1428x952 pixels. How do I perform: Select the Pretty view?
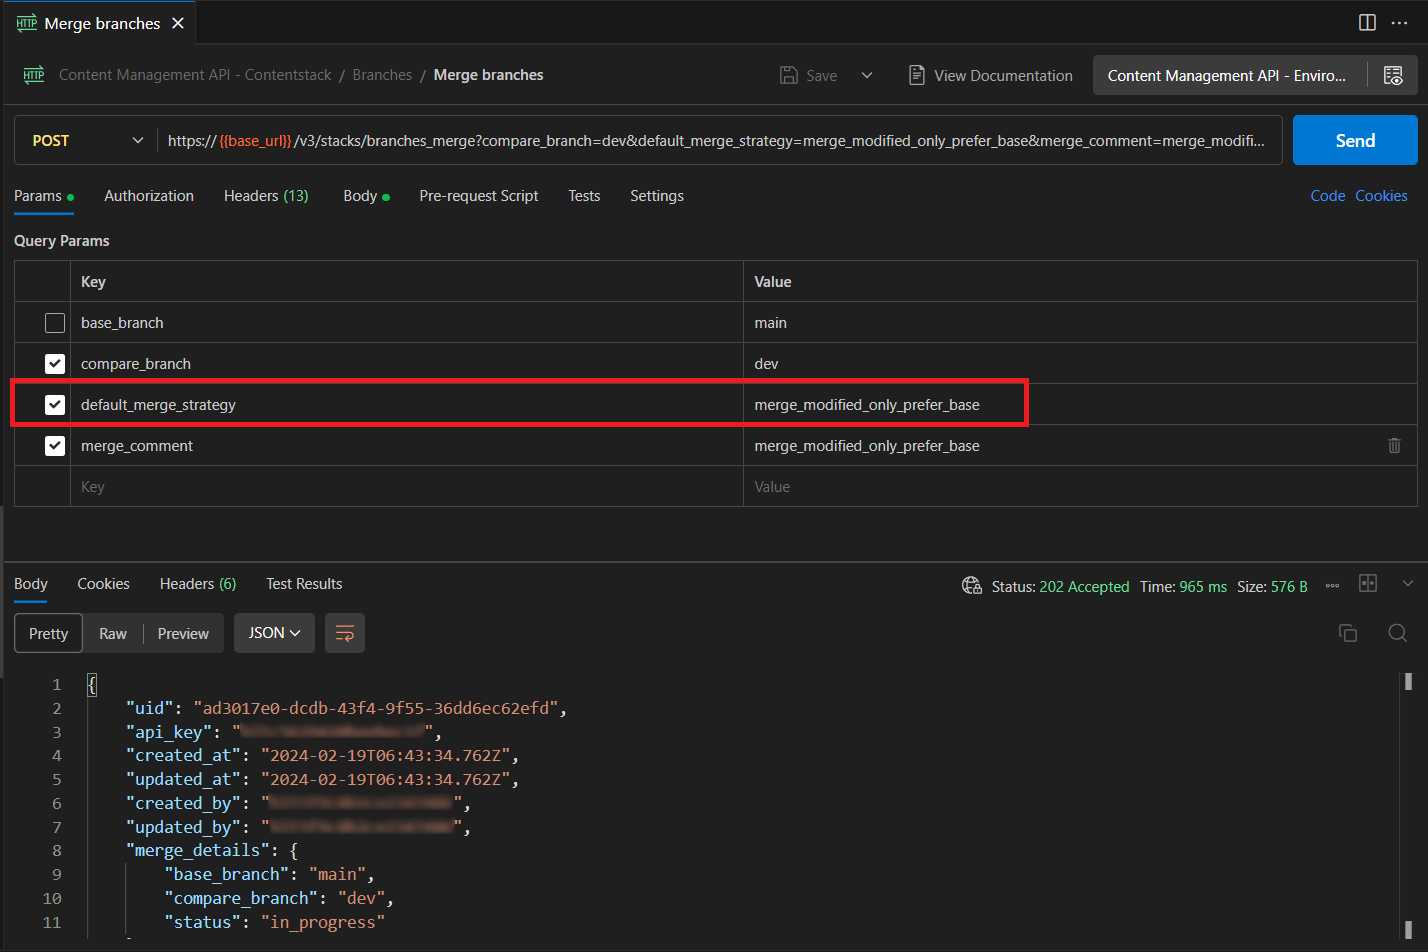point(48,633)
